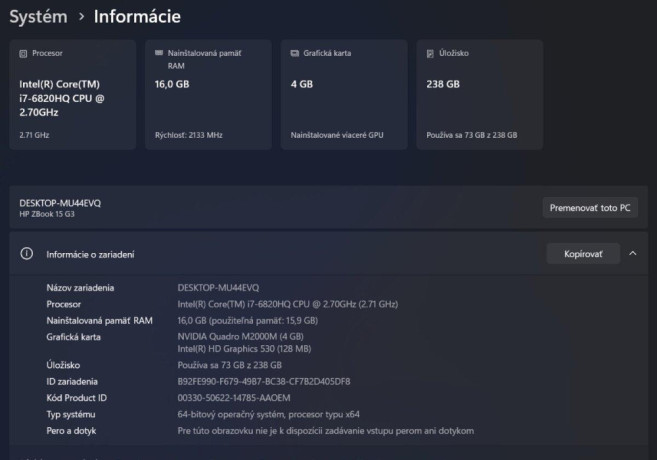Click the Nainštalované viaceré GPU text
657x460 pixels.
(337, 135)
